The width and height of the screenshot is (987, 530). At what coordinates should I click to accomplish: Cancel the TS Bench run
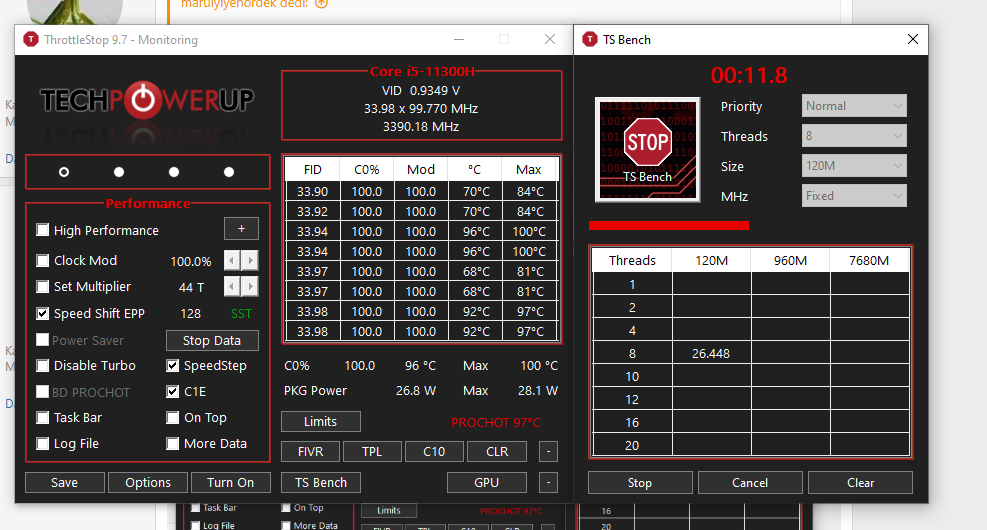pos(750,483)
